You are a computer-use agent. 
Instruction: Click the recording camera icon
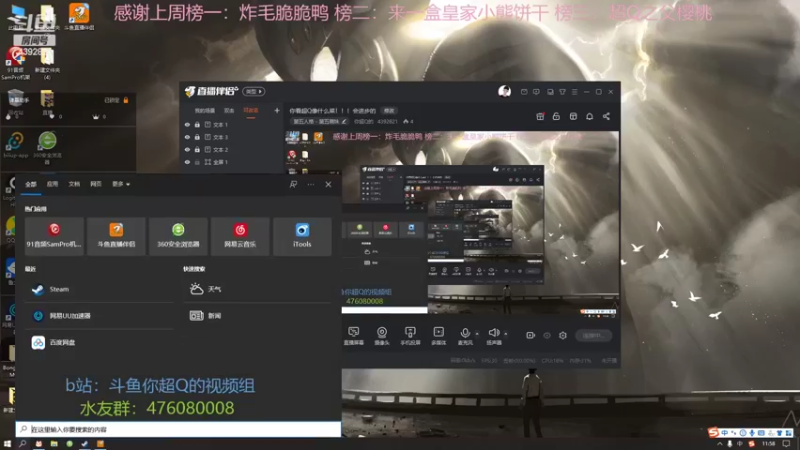531,335
